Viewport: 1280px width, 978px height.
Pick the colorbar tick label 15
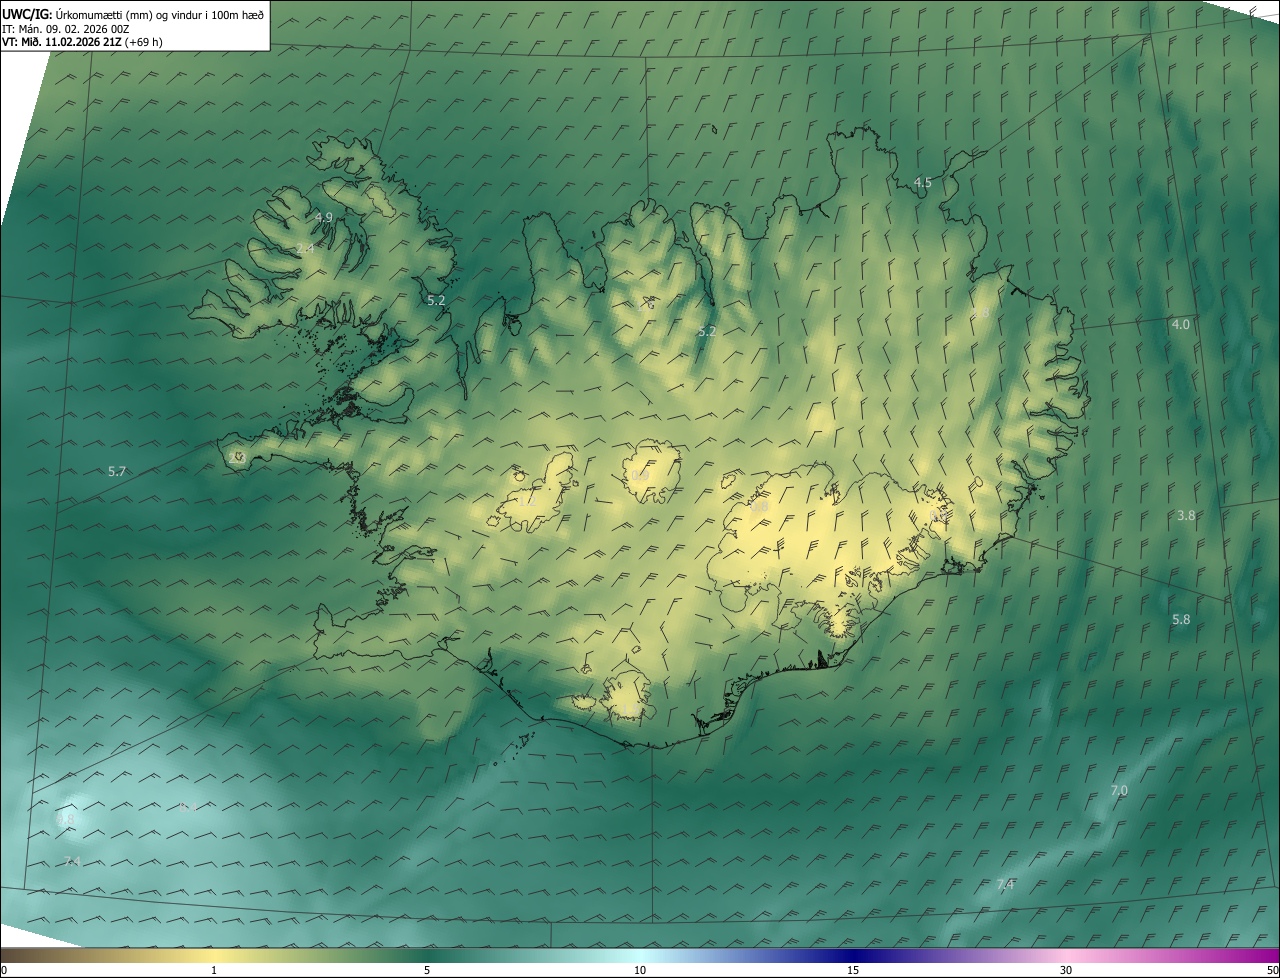(853, 970)
